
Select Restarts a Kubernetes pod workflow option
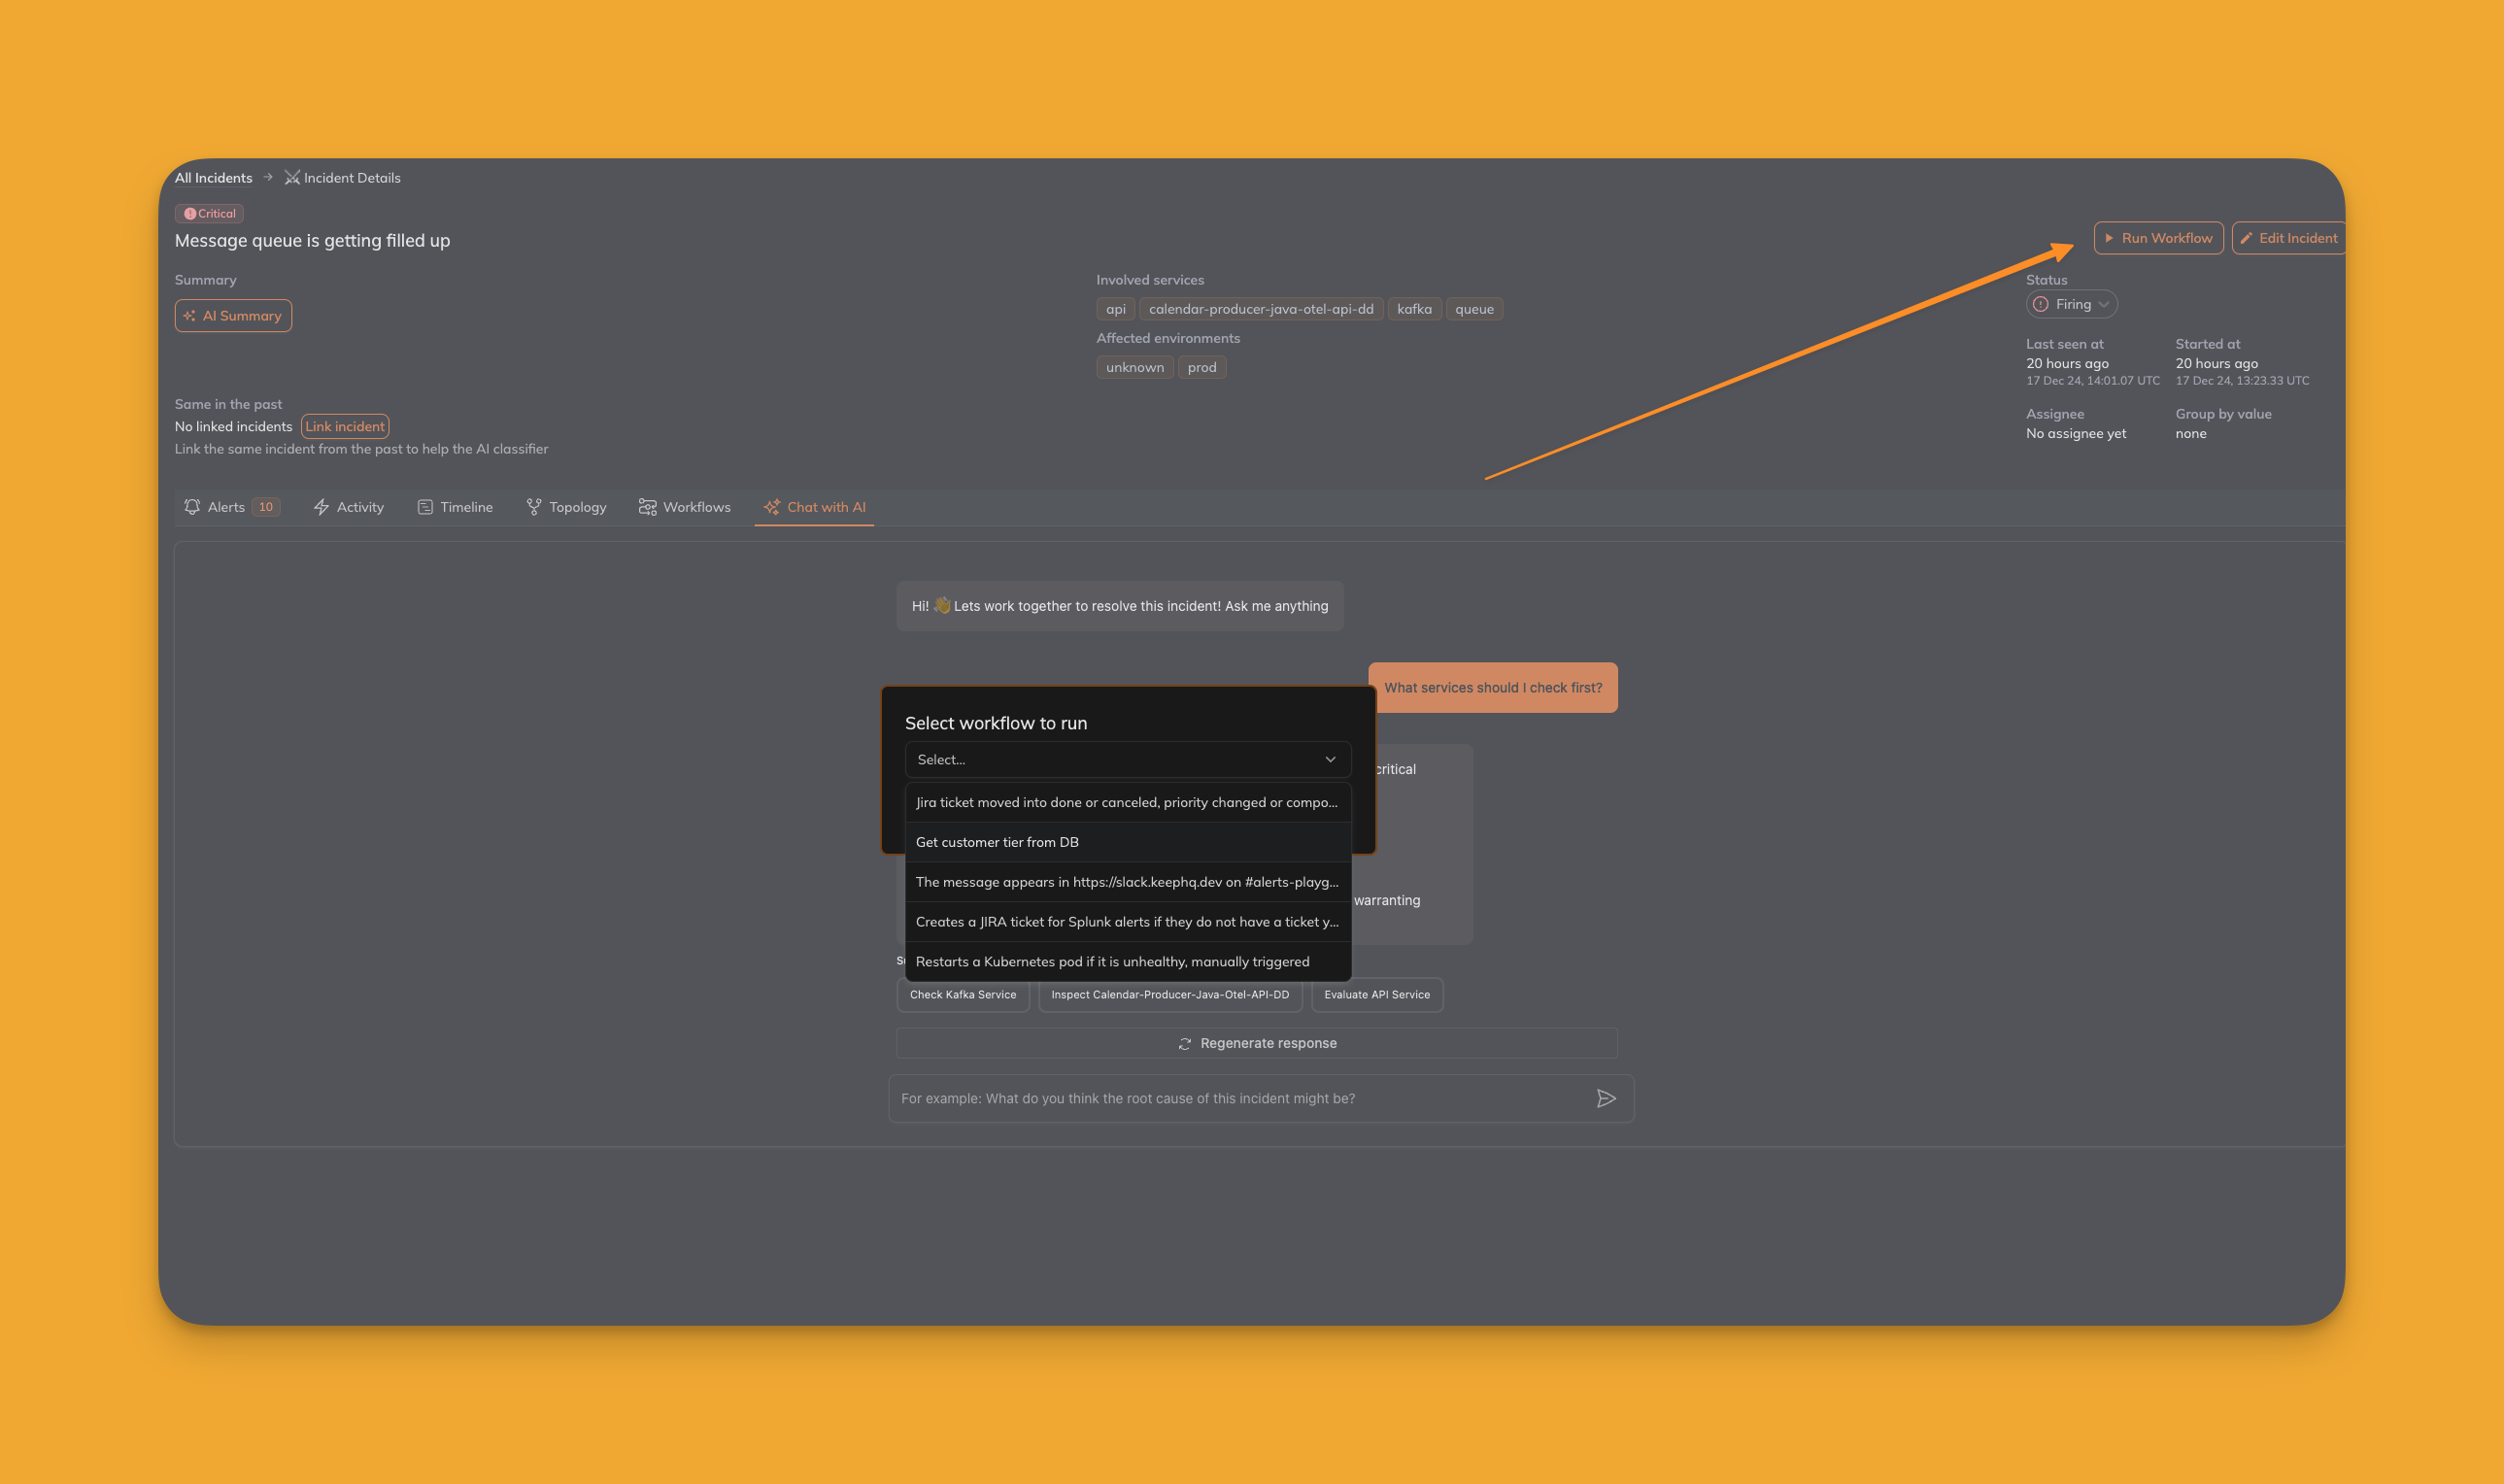(x=1127, y=962)
